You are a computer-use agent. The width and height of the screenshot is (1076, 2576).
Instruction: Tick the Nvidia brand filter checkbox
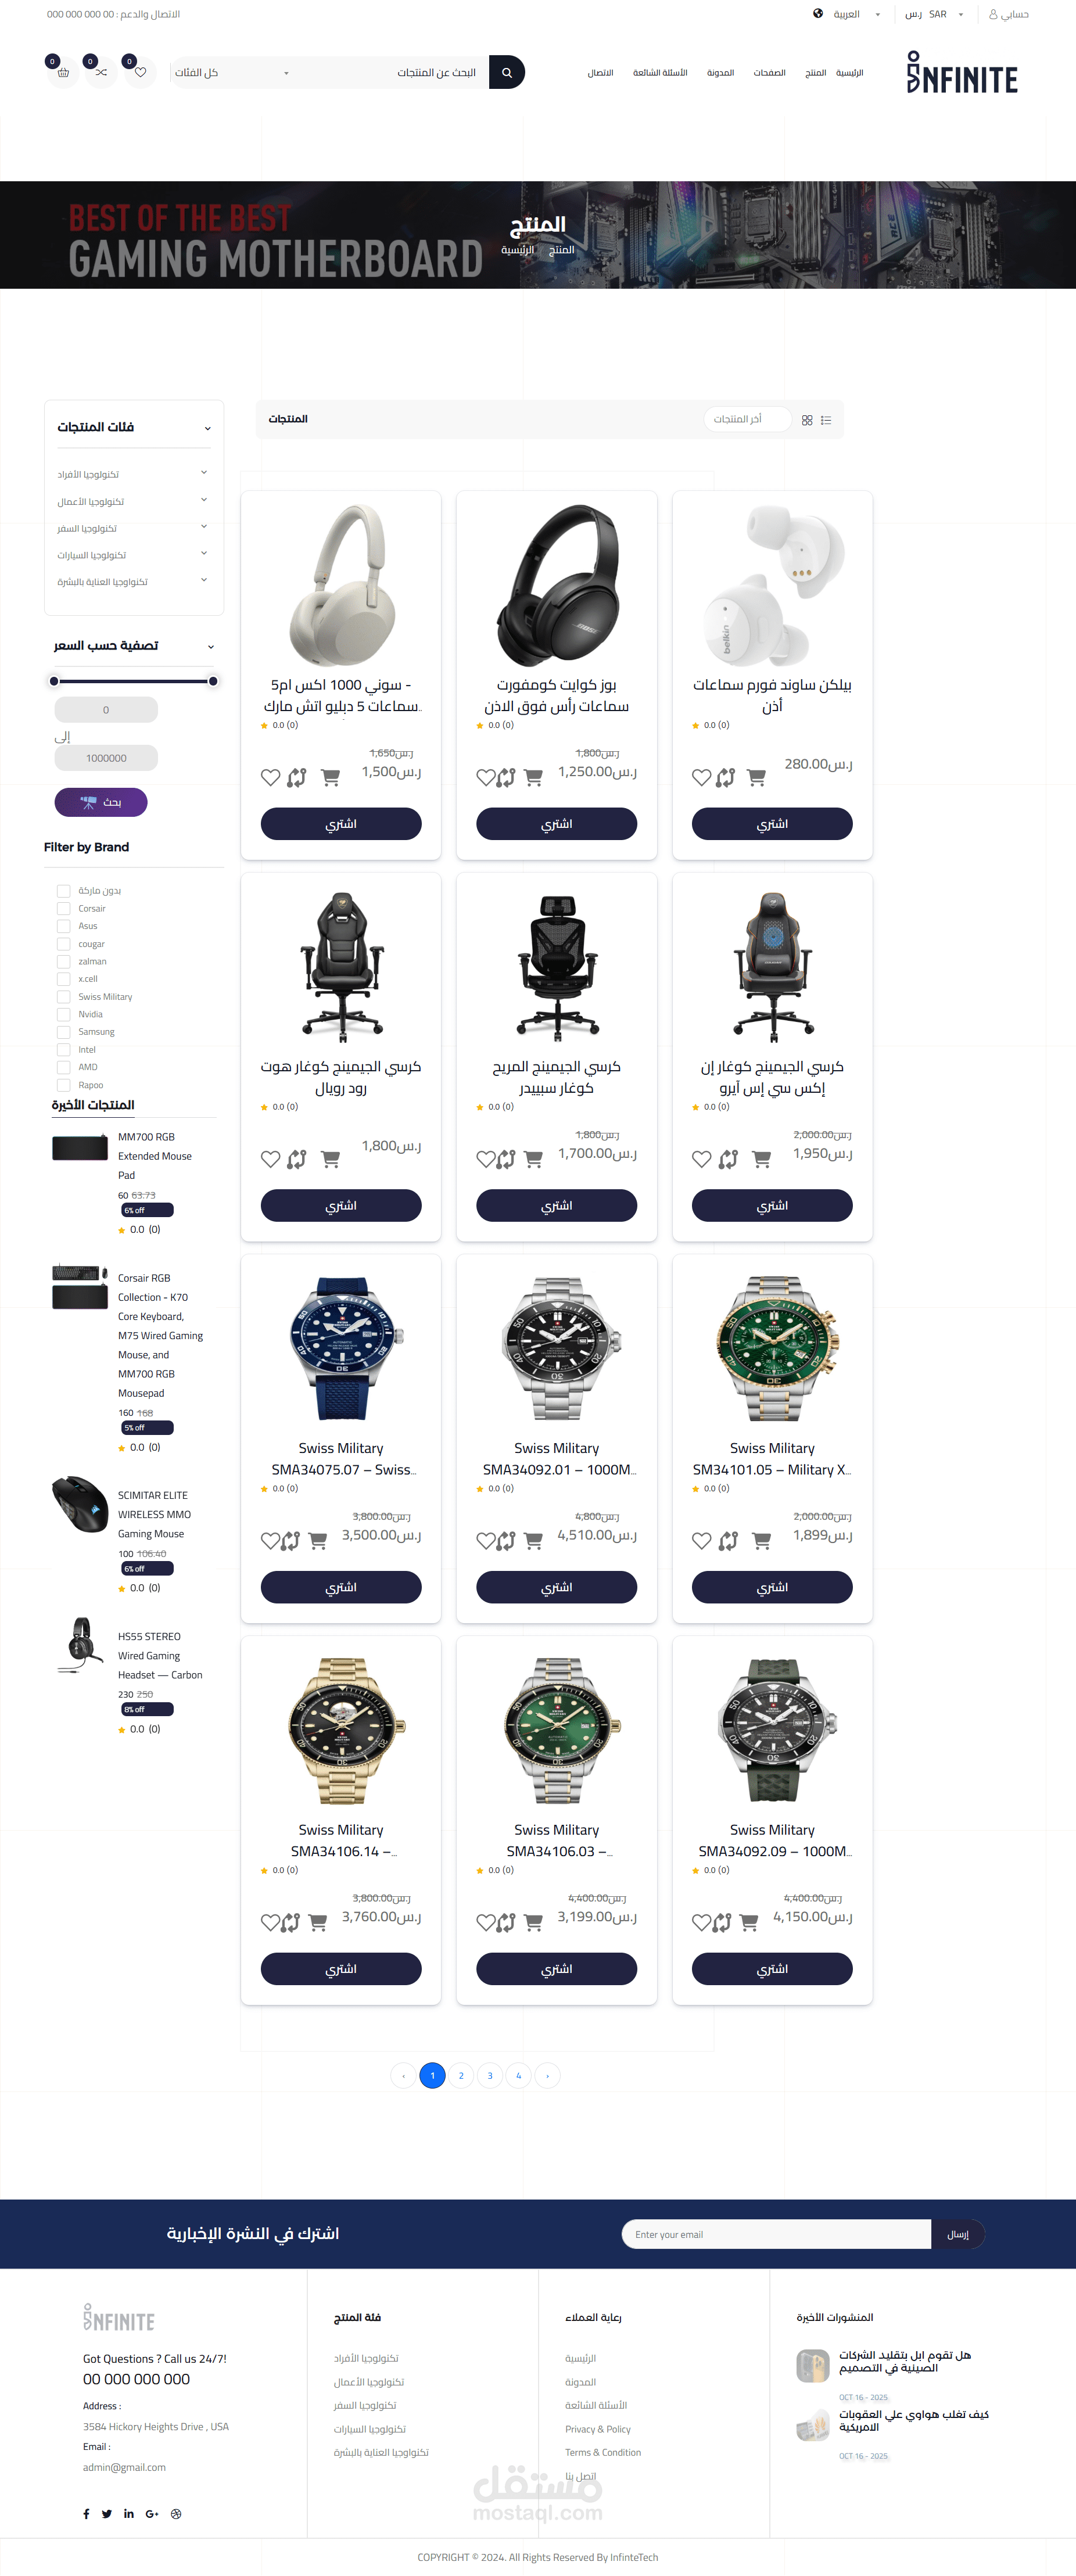point(63,1014)
